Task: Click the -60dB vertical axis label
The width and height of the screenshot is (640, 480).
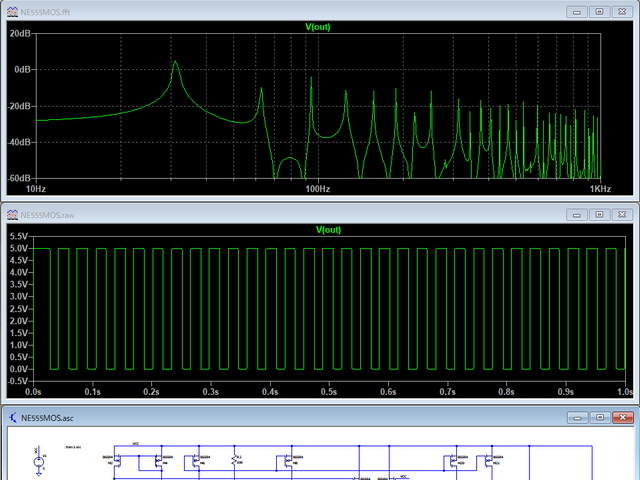Action: click(x=19, y=178)
